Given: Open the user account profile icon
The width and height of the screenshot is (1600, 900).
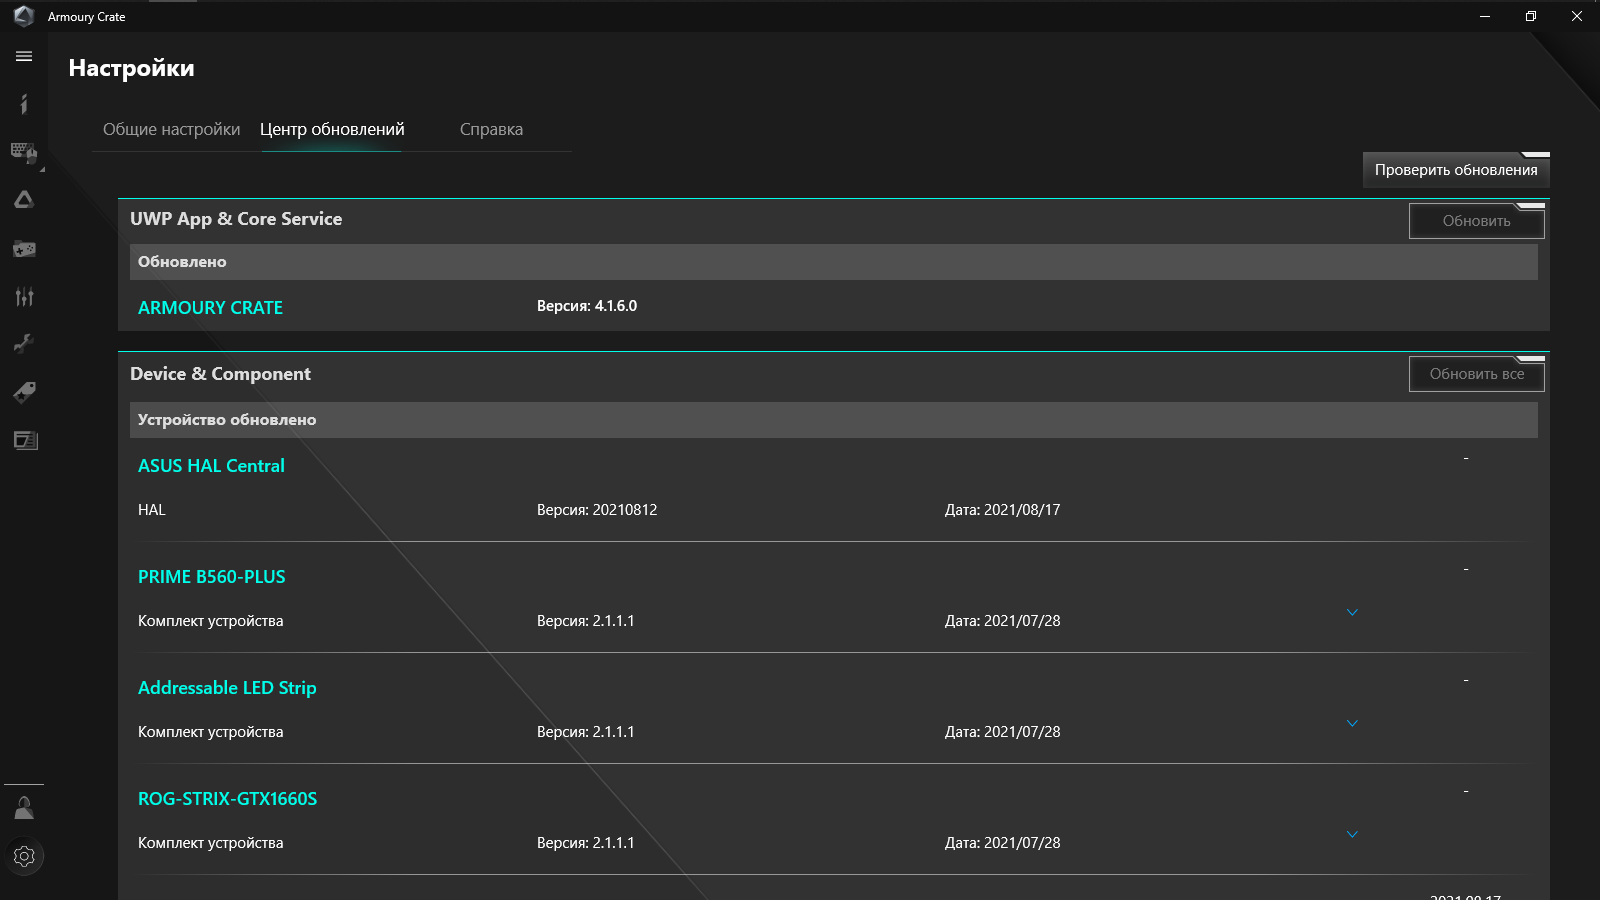Looking at the screenshot, I should [24, 808].
